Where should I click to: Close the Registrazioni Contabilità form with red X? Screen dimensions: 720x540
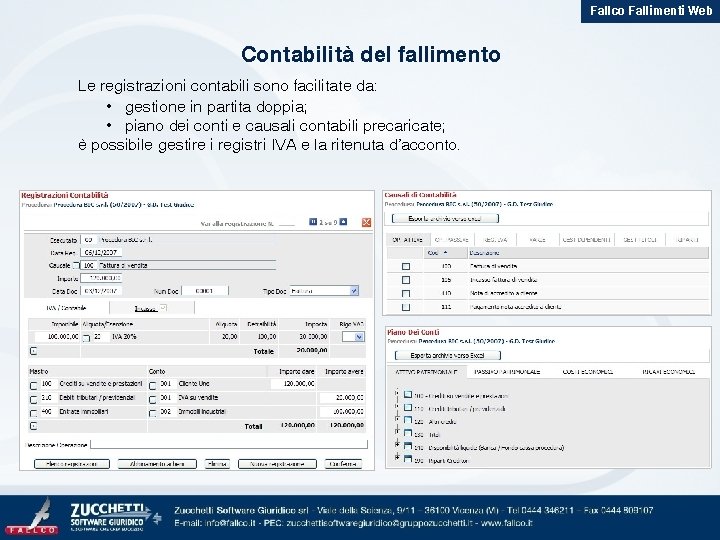[366, 222]
